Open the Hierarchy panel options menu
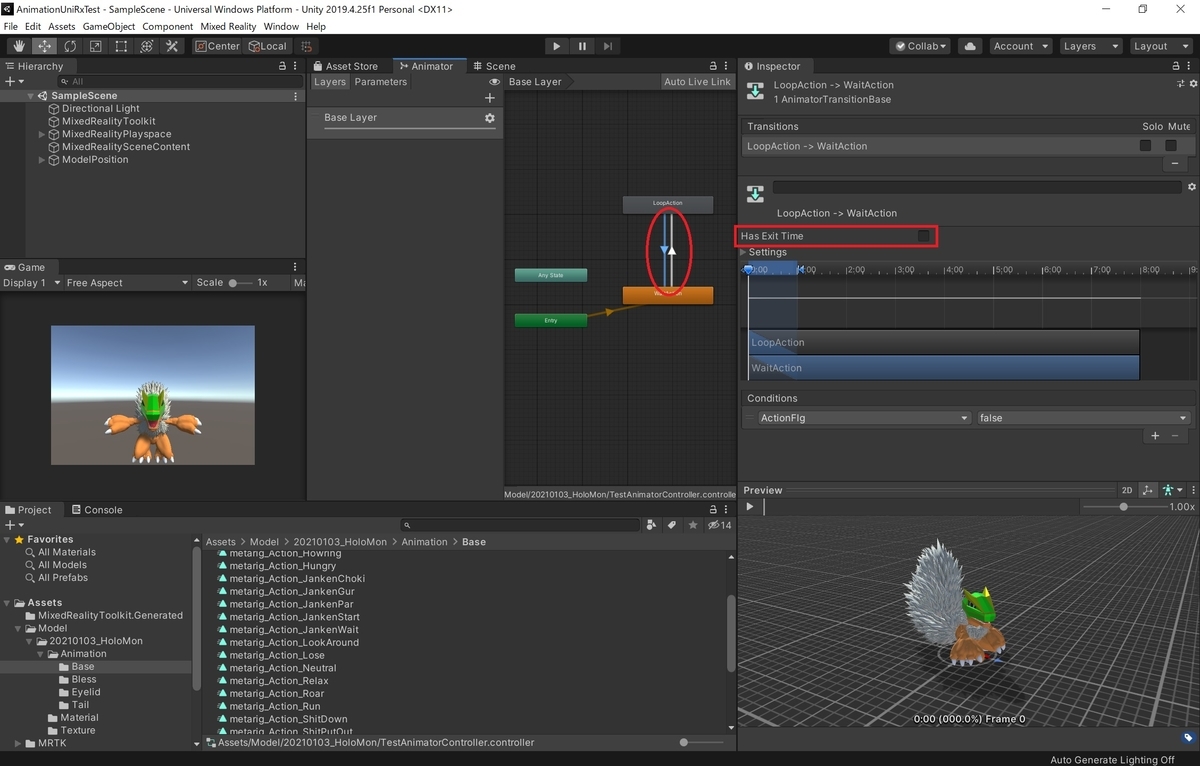1200x766 pixels. [x=296, y=66]
